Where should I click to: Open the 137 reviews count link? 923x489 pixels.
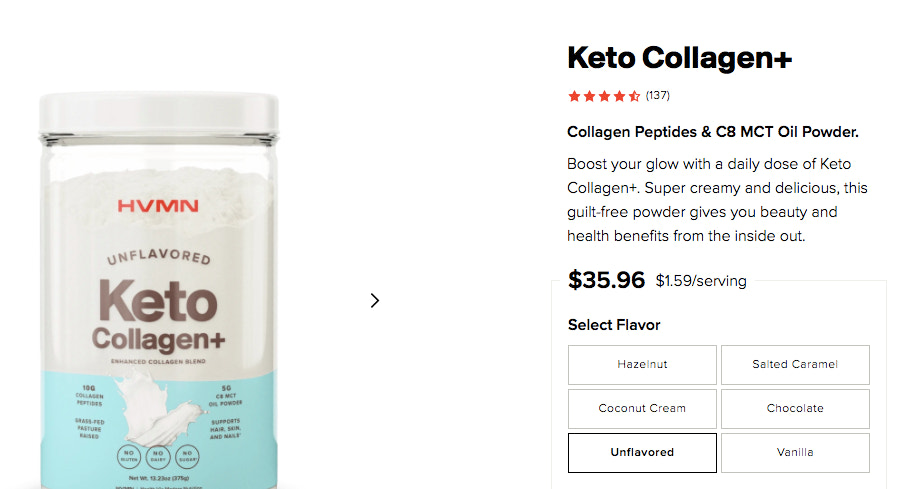click(x=658, y=96)
